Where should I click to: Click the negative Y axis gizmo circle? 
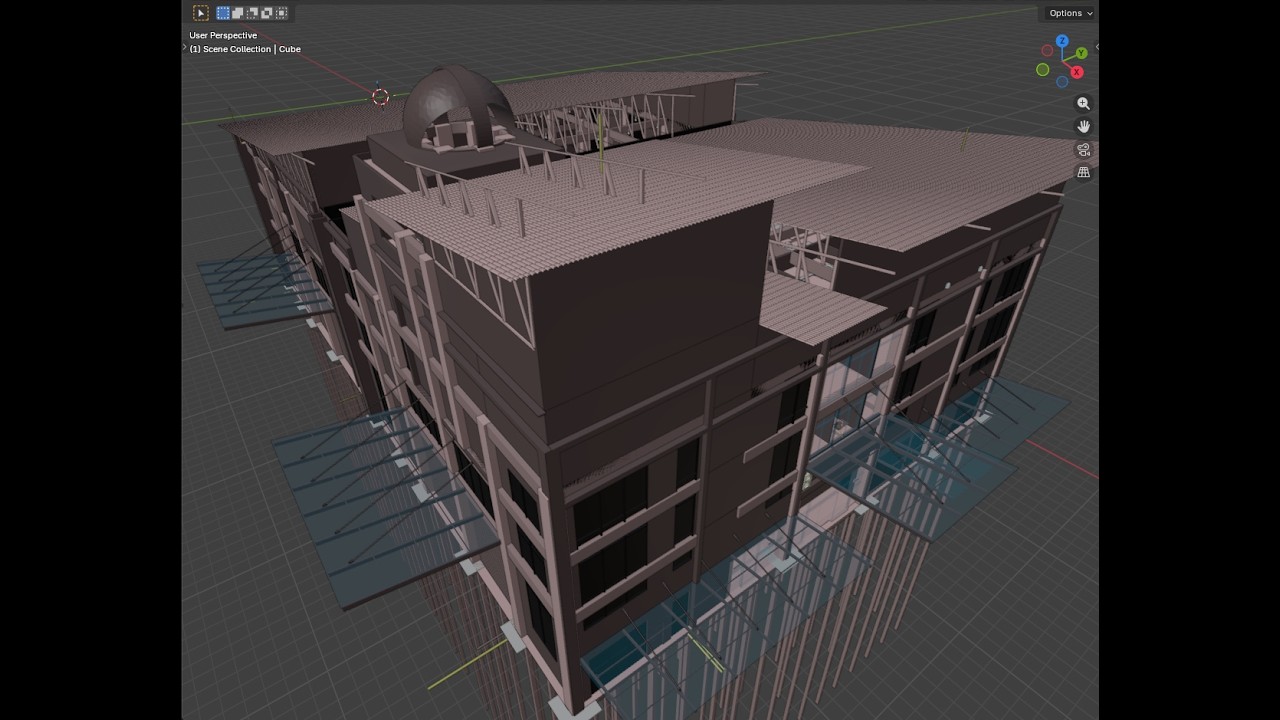click(x=1043, y=70)
